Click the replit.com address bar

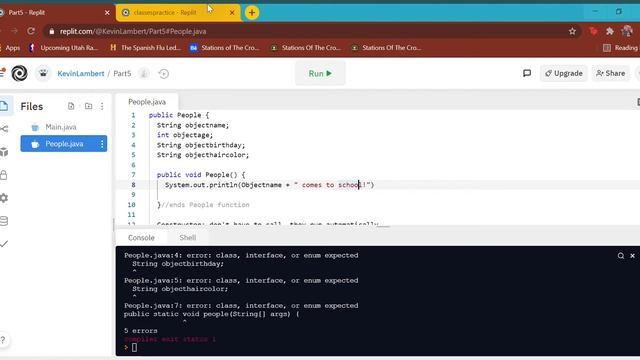point(310,31)
